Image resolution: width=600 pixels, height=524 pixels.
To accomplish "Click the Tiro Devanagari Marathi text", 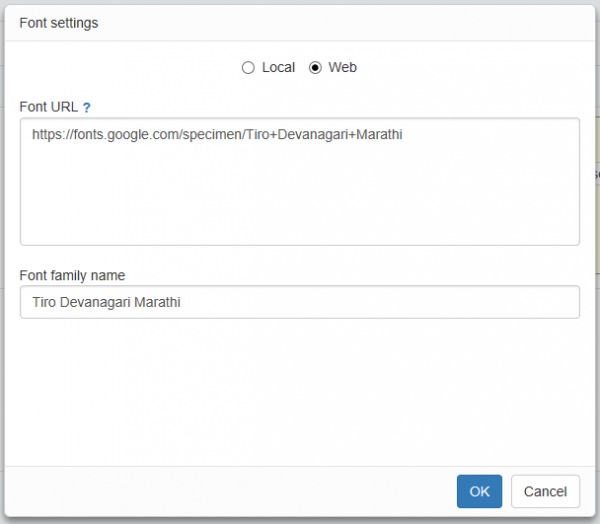I will [106, 302].
